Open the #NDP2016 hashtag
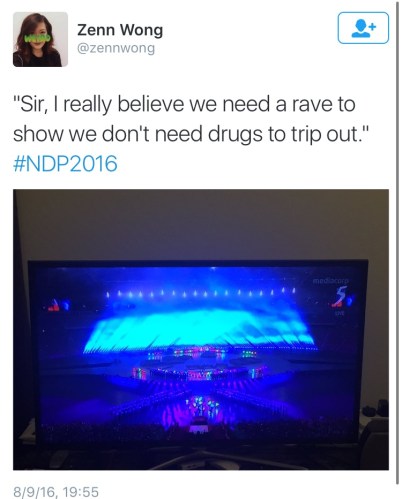Screen dimensions: 402x499 tap(65, 163)
